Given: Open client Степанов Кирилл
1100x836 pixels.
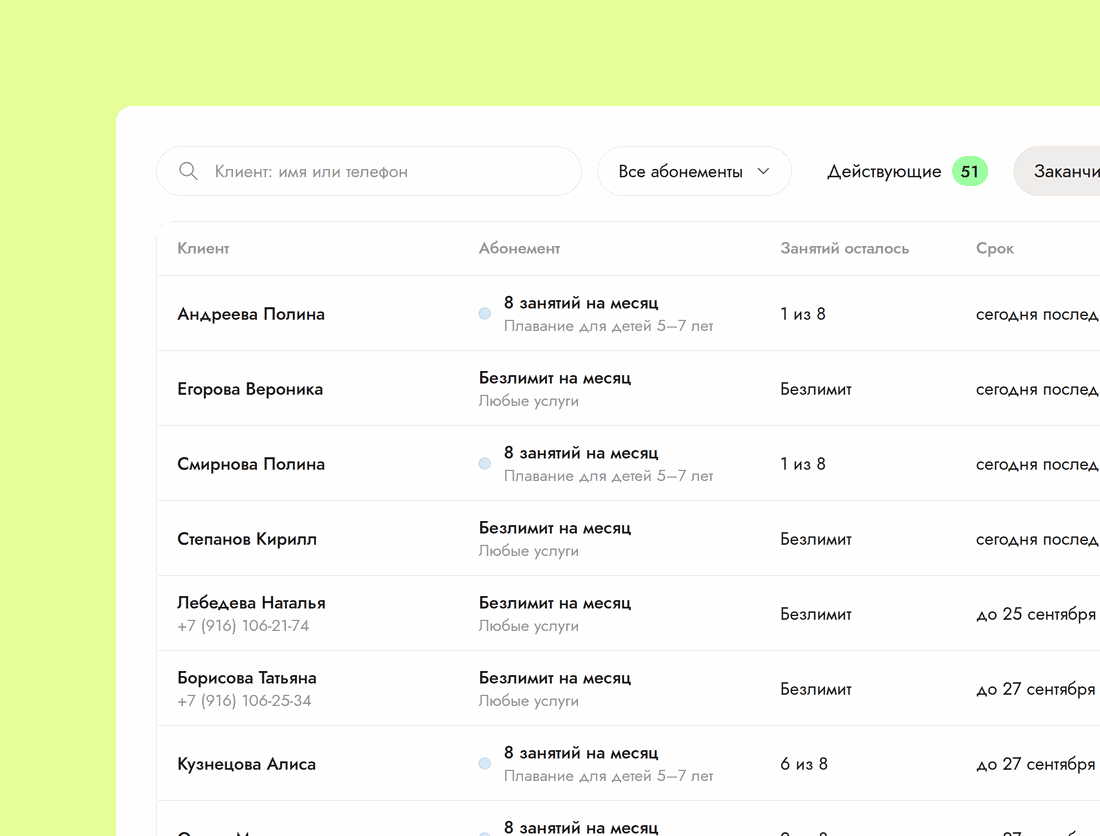Looking at the screenshot, I should 247,539.
